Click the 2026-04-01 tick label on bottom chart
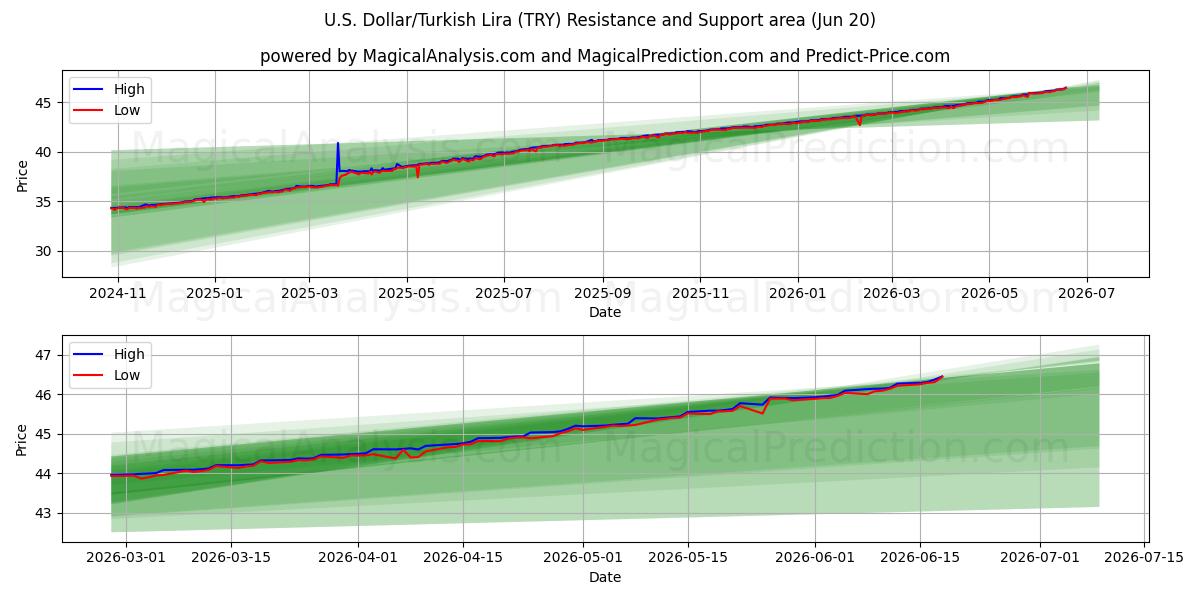This screenshot has width=1200, height=600. pyautogui.click(x=359, y=558)
